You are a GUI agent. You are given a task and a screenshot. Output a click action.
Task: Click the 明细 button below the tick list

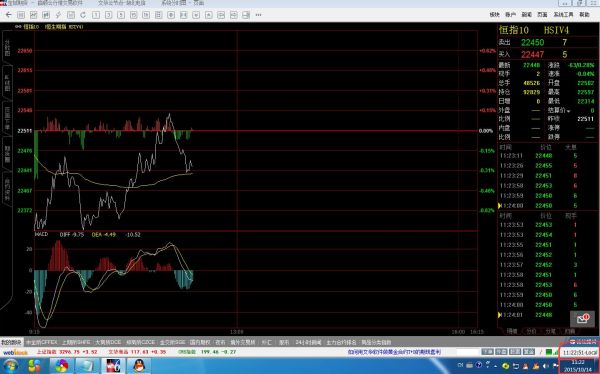tap(512, 331)
